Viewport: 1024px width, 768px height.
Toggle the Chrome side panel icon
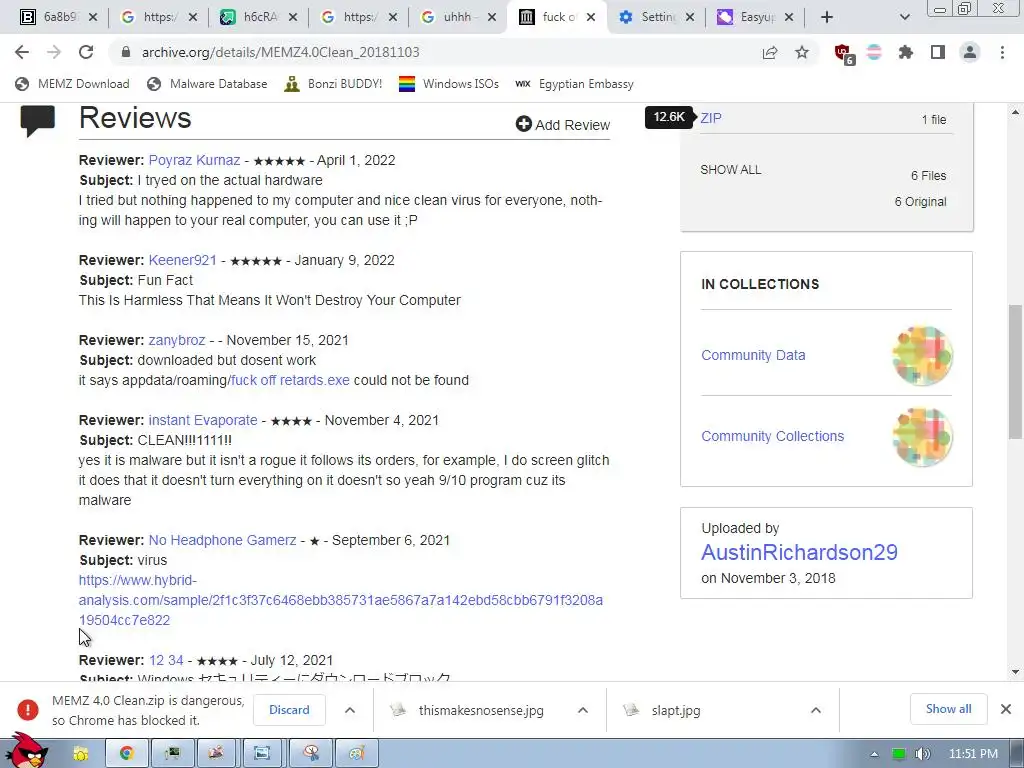938,52
